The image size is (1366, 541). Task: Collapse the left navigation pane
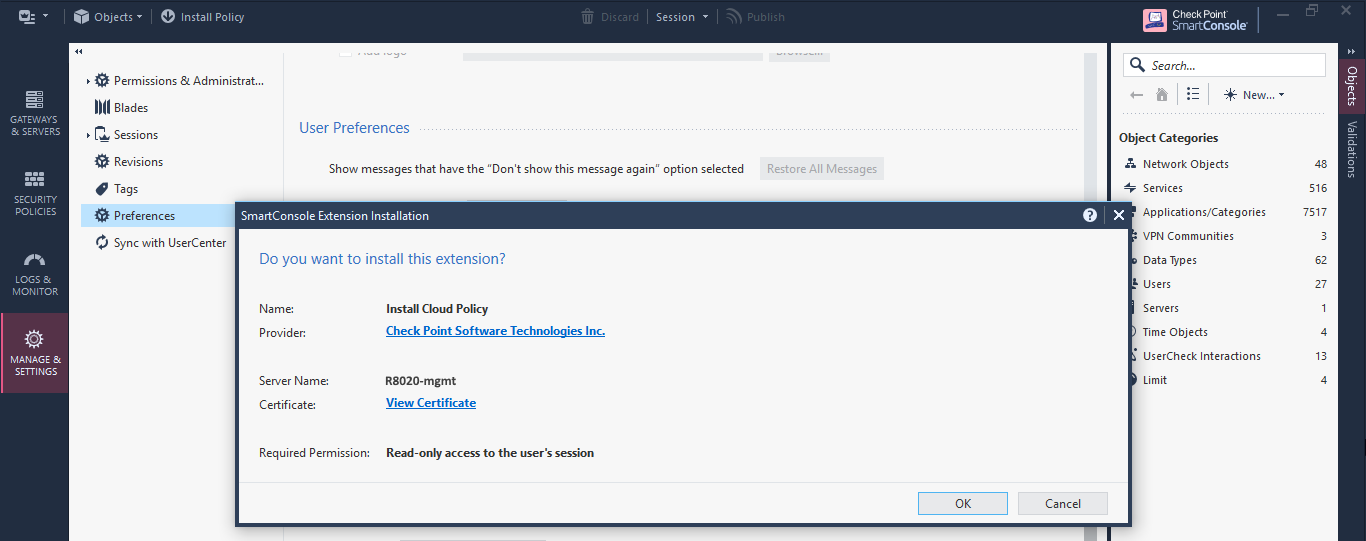[78, 52]
